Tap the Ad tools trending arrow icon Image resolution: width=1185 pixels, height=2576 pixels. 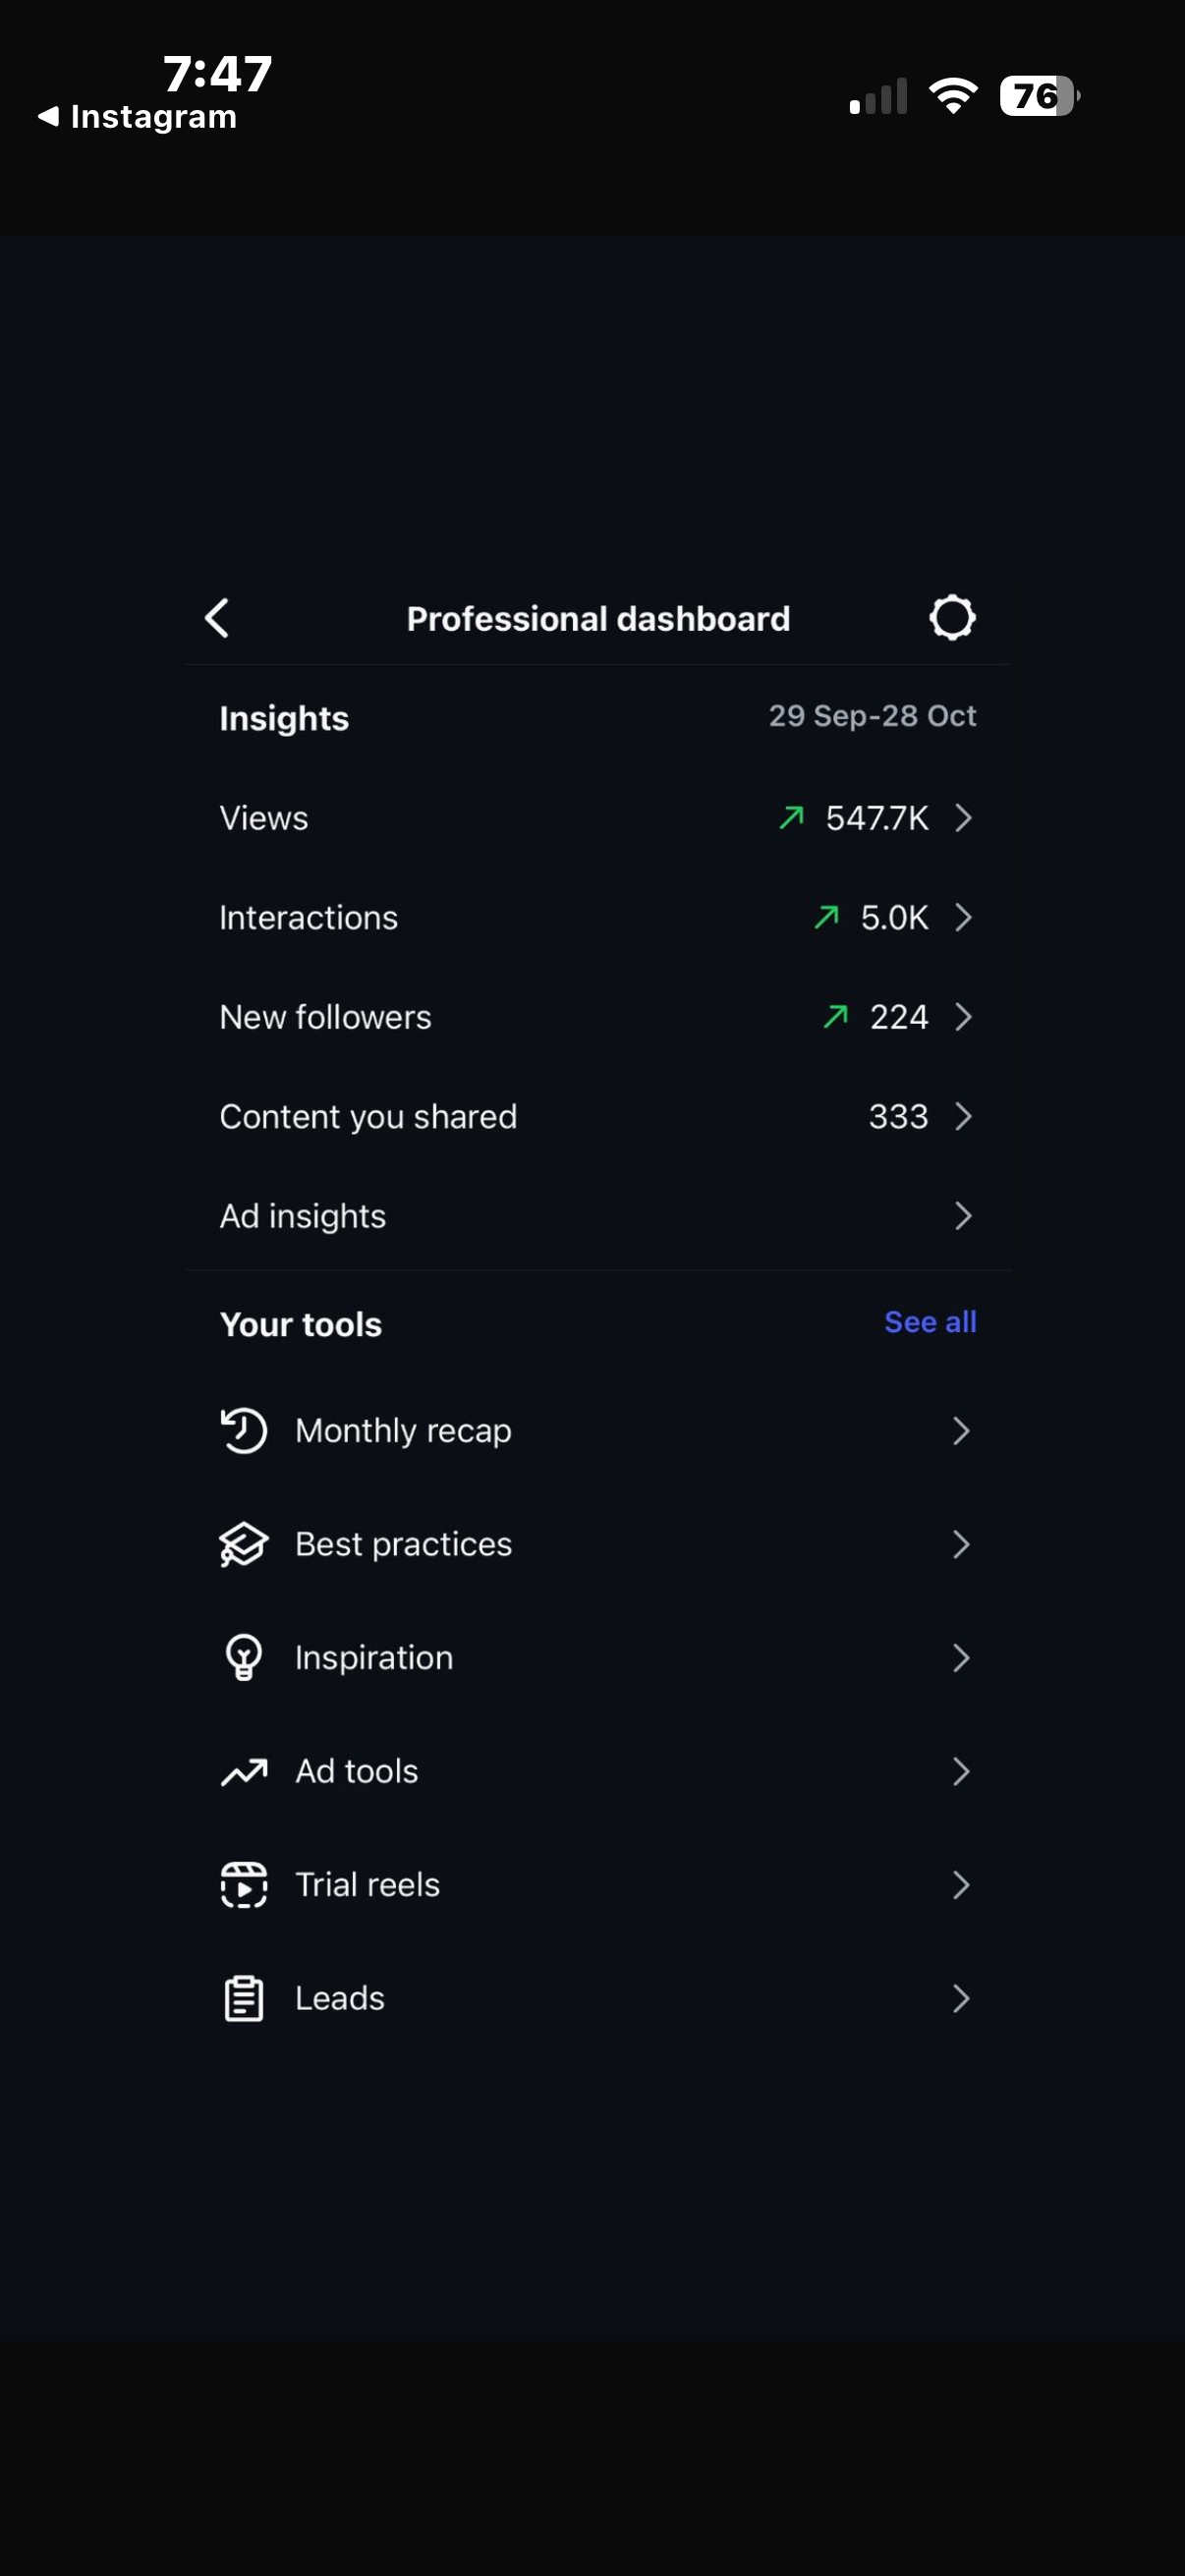coord(243,1771)
